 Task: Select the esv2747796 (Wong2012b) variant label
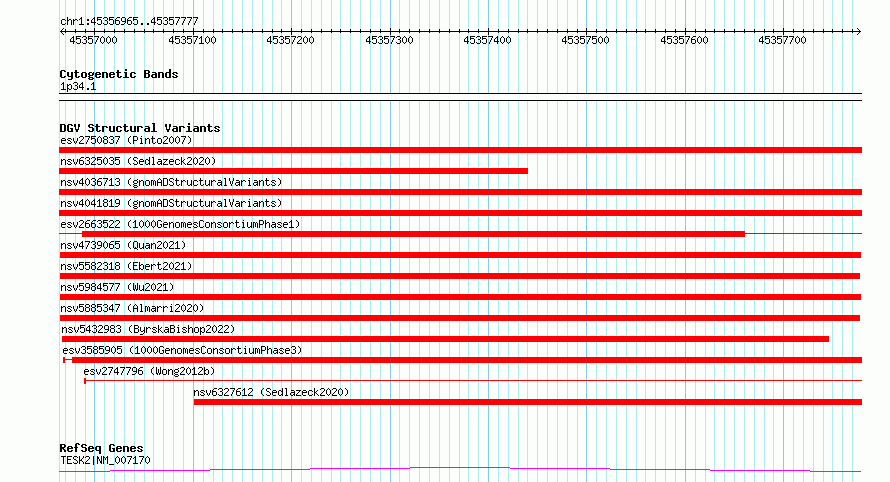click(149, 371)
